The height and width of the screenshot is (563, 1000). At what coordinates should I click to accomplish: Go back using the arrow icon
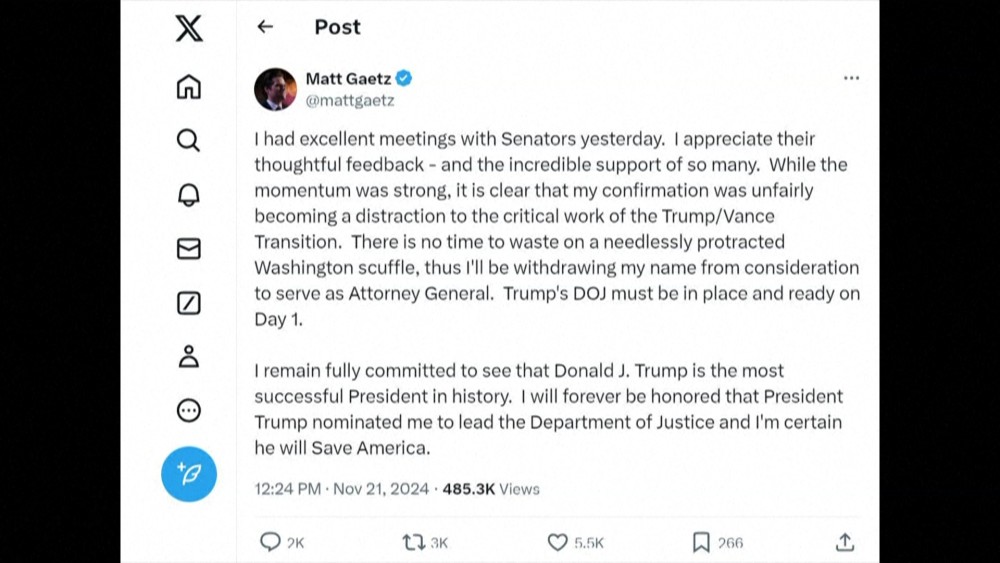(265, 27)
